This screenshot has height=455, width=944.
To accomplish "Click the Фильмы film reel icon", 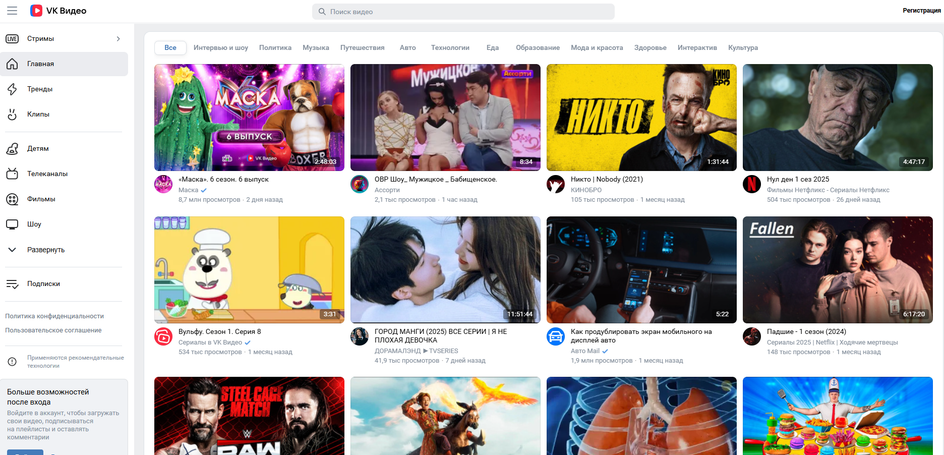I will click(12, 199).
